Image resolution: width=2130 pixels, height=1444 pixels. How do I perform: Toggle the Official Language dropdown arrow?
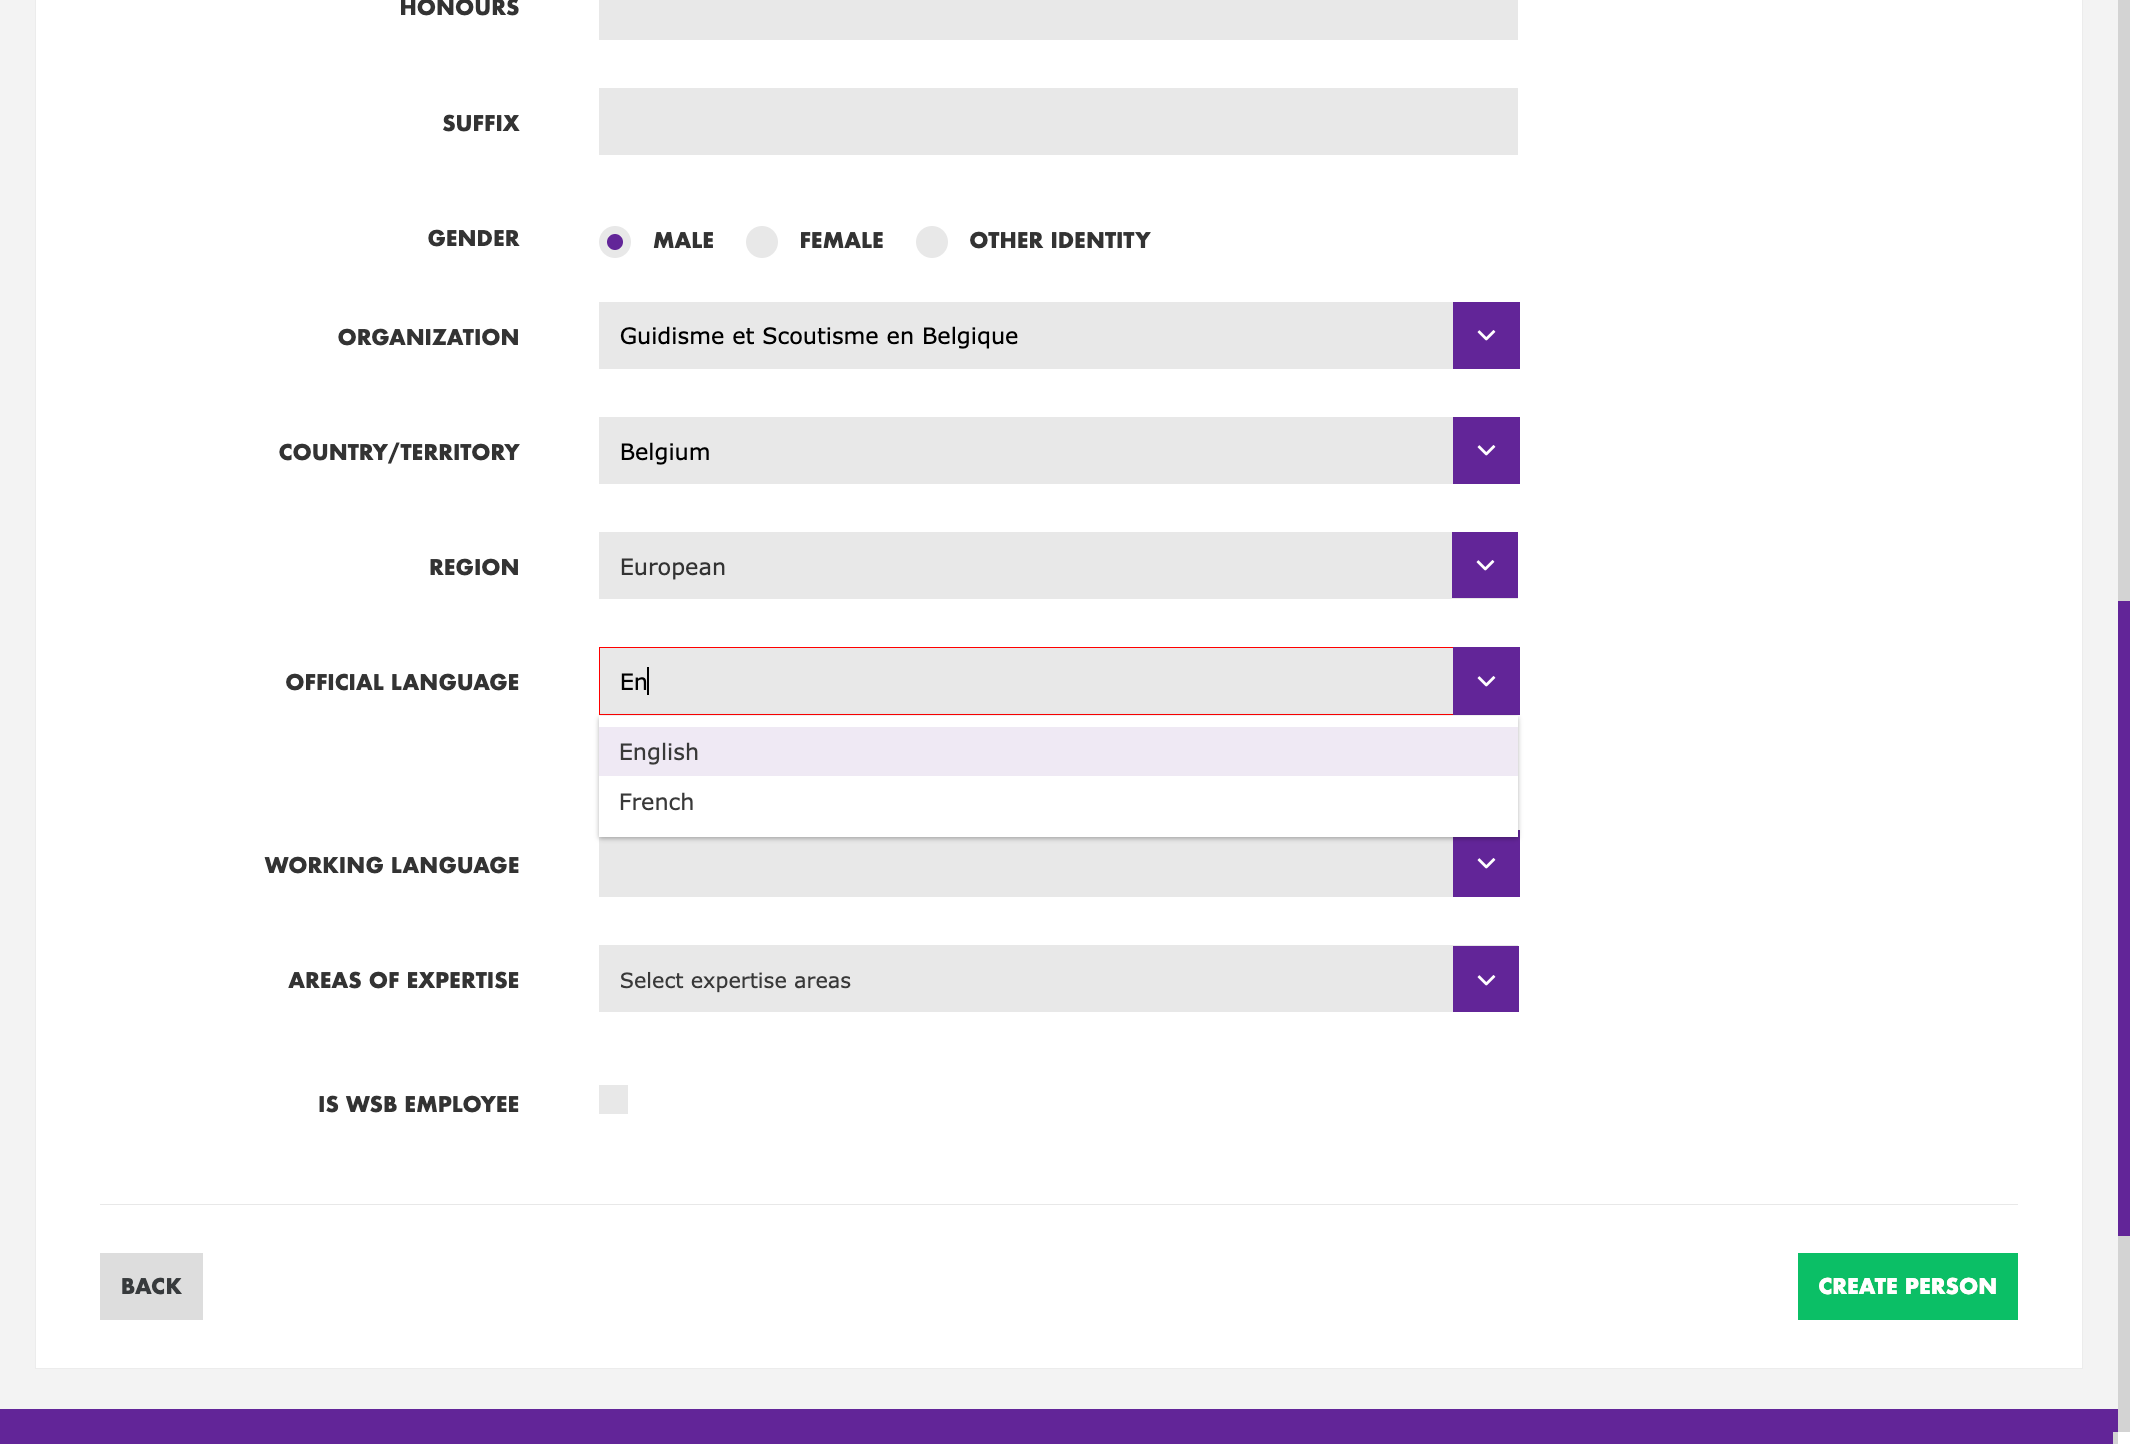tap(1486, 681)
